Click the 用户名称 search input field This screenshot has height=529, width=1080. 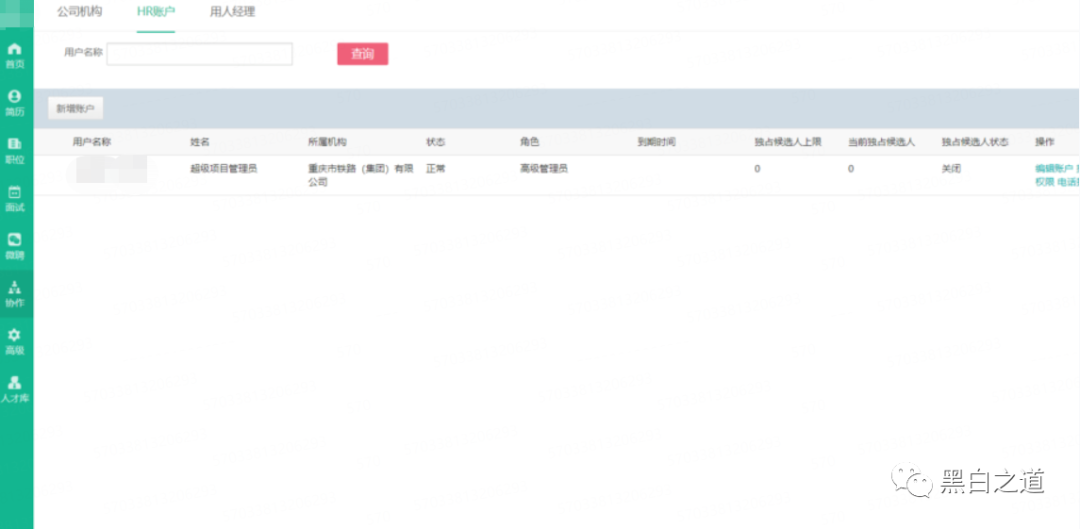click(200, 54)
